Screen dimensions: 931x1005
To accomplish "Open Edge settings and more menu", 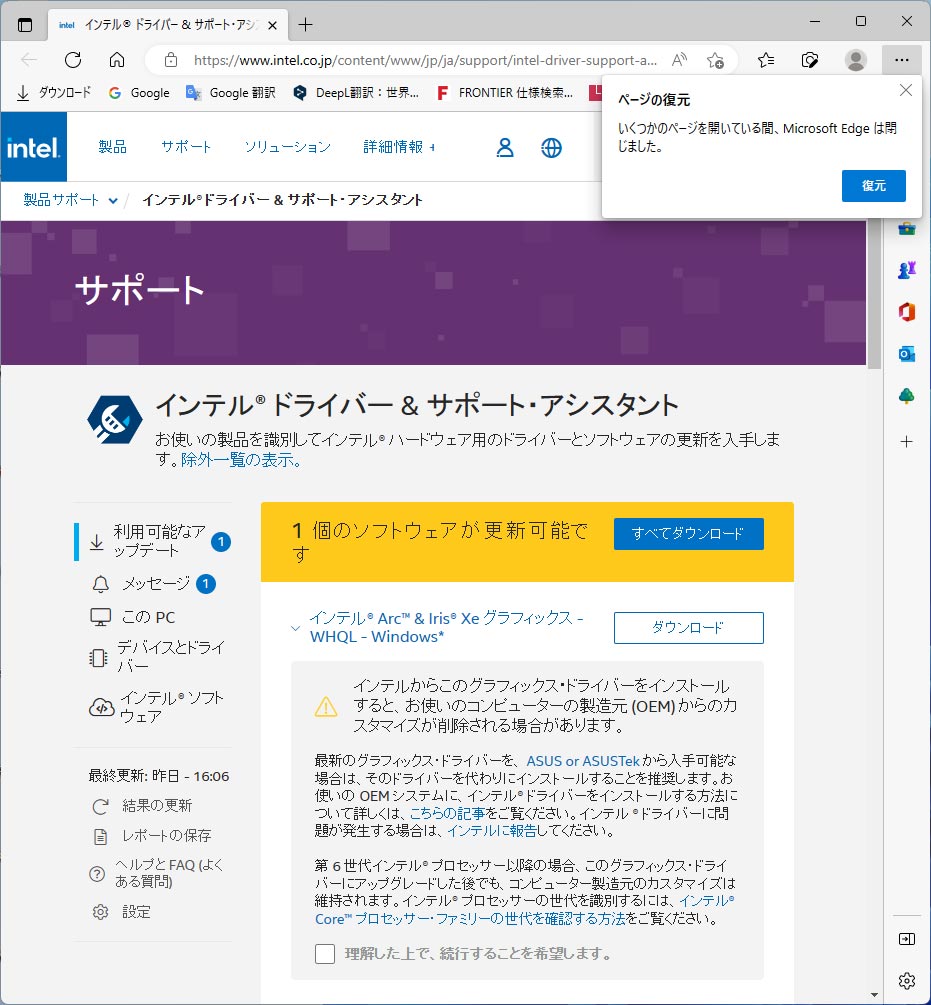I will [902, 60].
